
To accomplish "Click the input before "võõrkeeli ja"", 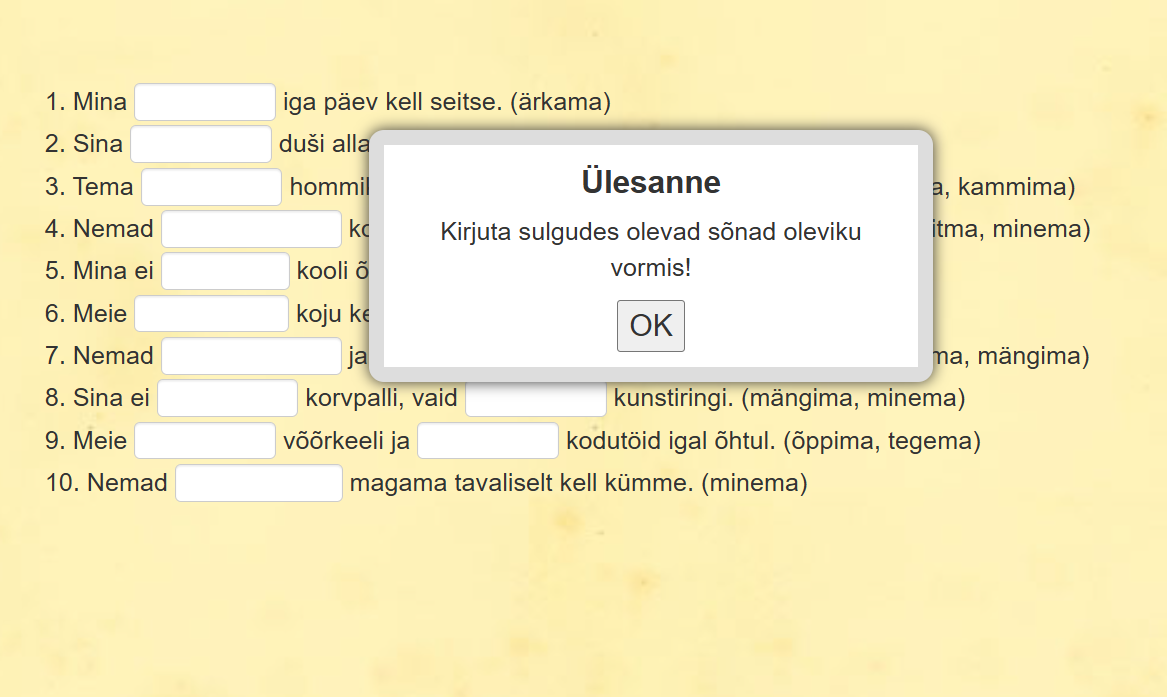I will point(205,441).
